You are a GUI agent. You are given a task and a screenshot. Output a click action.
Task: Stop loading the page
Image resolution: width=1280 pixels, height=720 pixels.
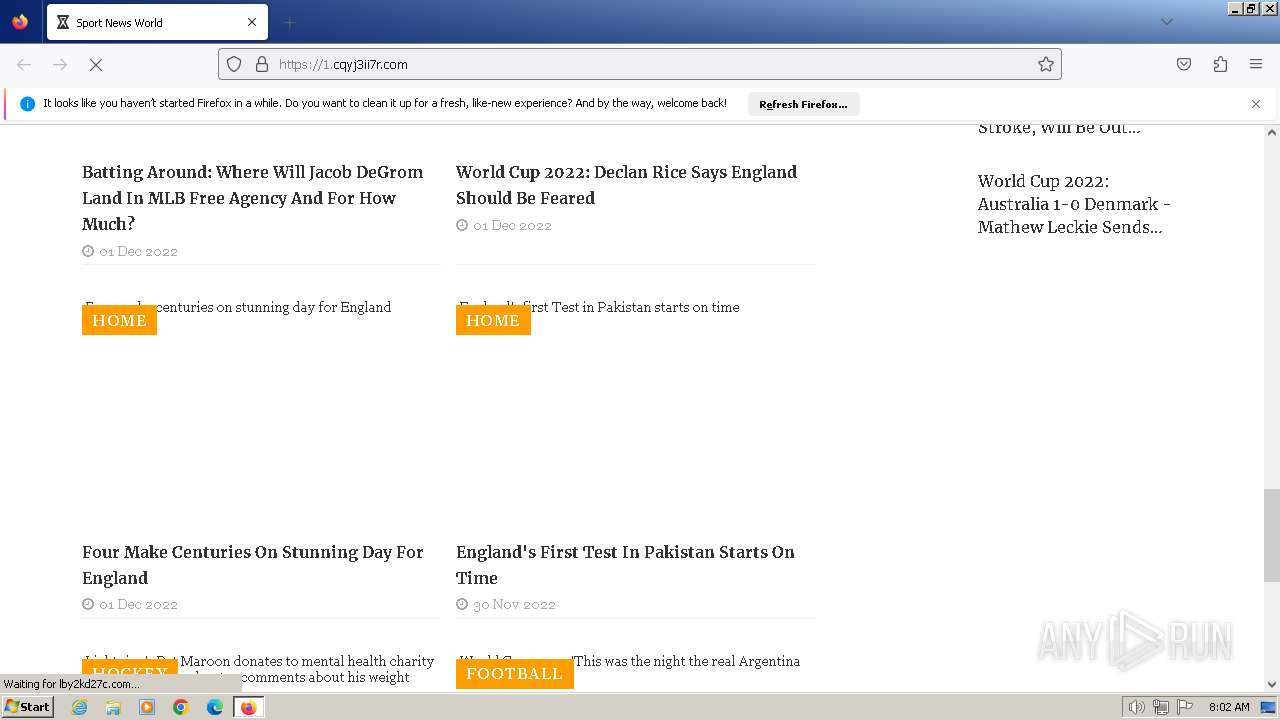pos(96,64)
